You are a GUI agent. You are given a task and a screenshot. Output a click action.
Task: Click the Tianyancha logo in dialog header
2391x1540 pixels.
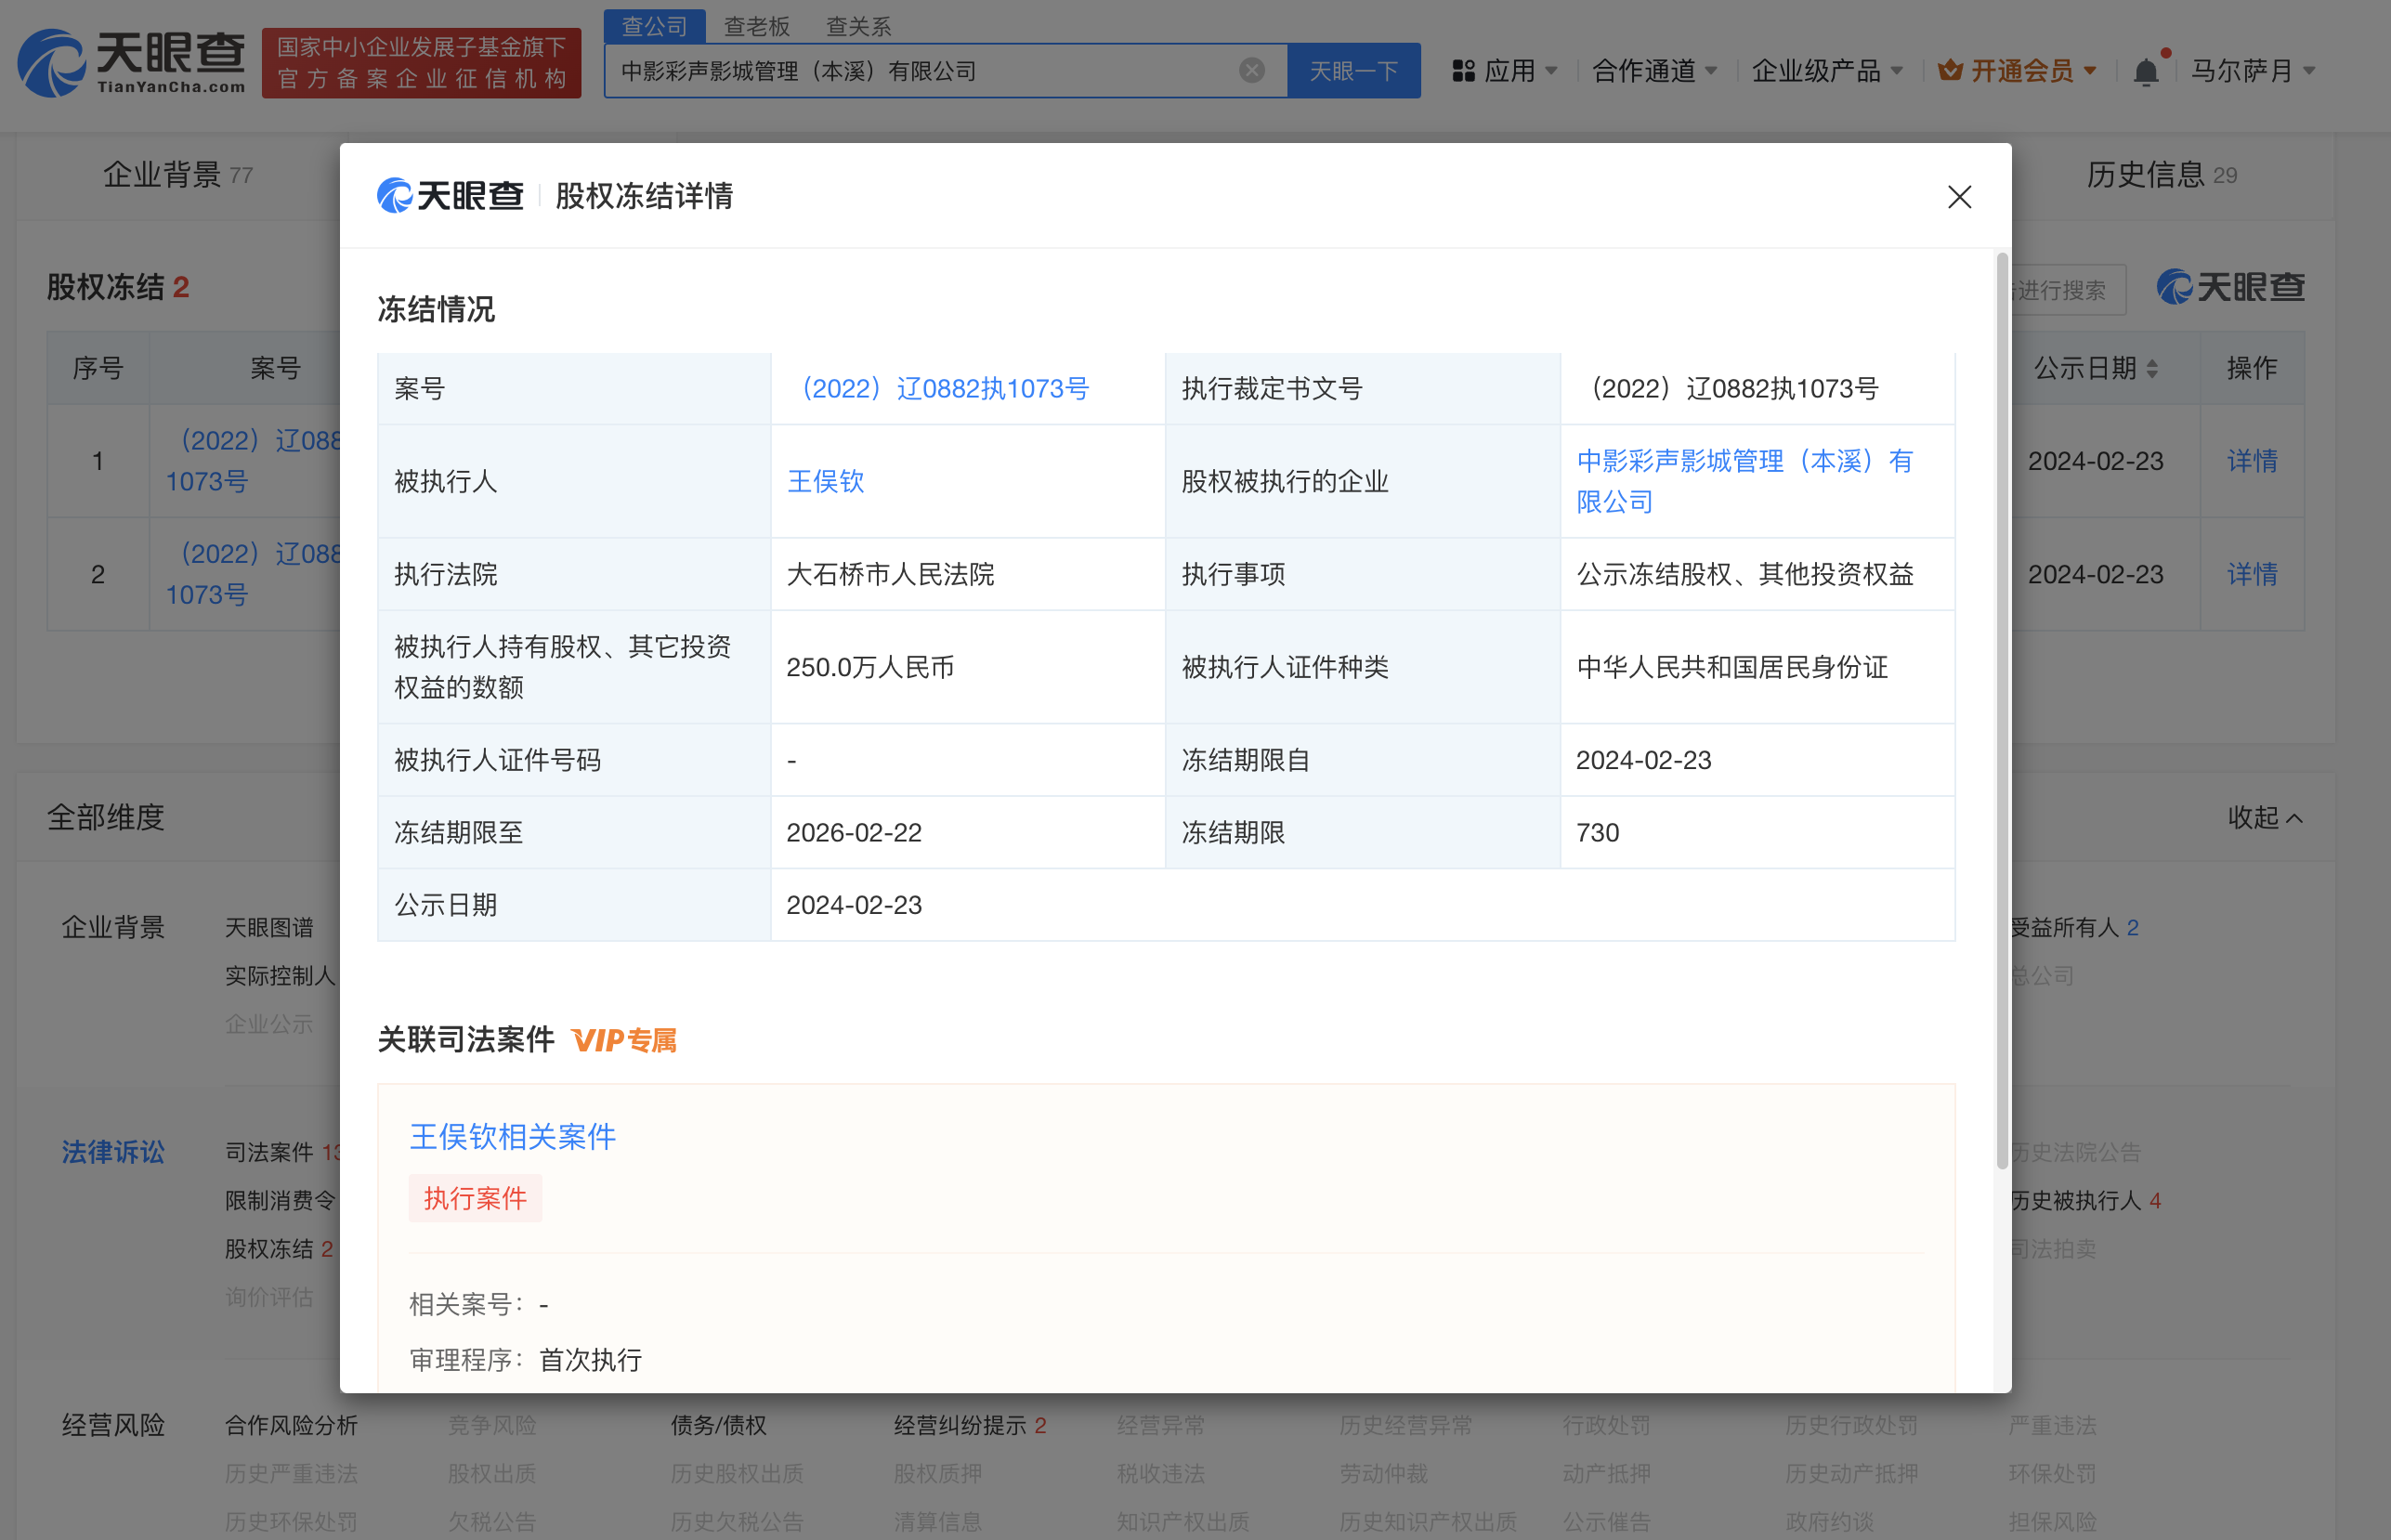point(450,196)
